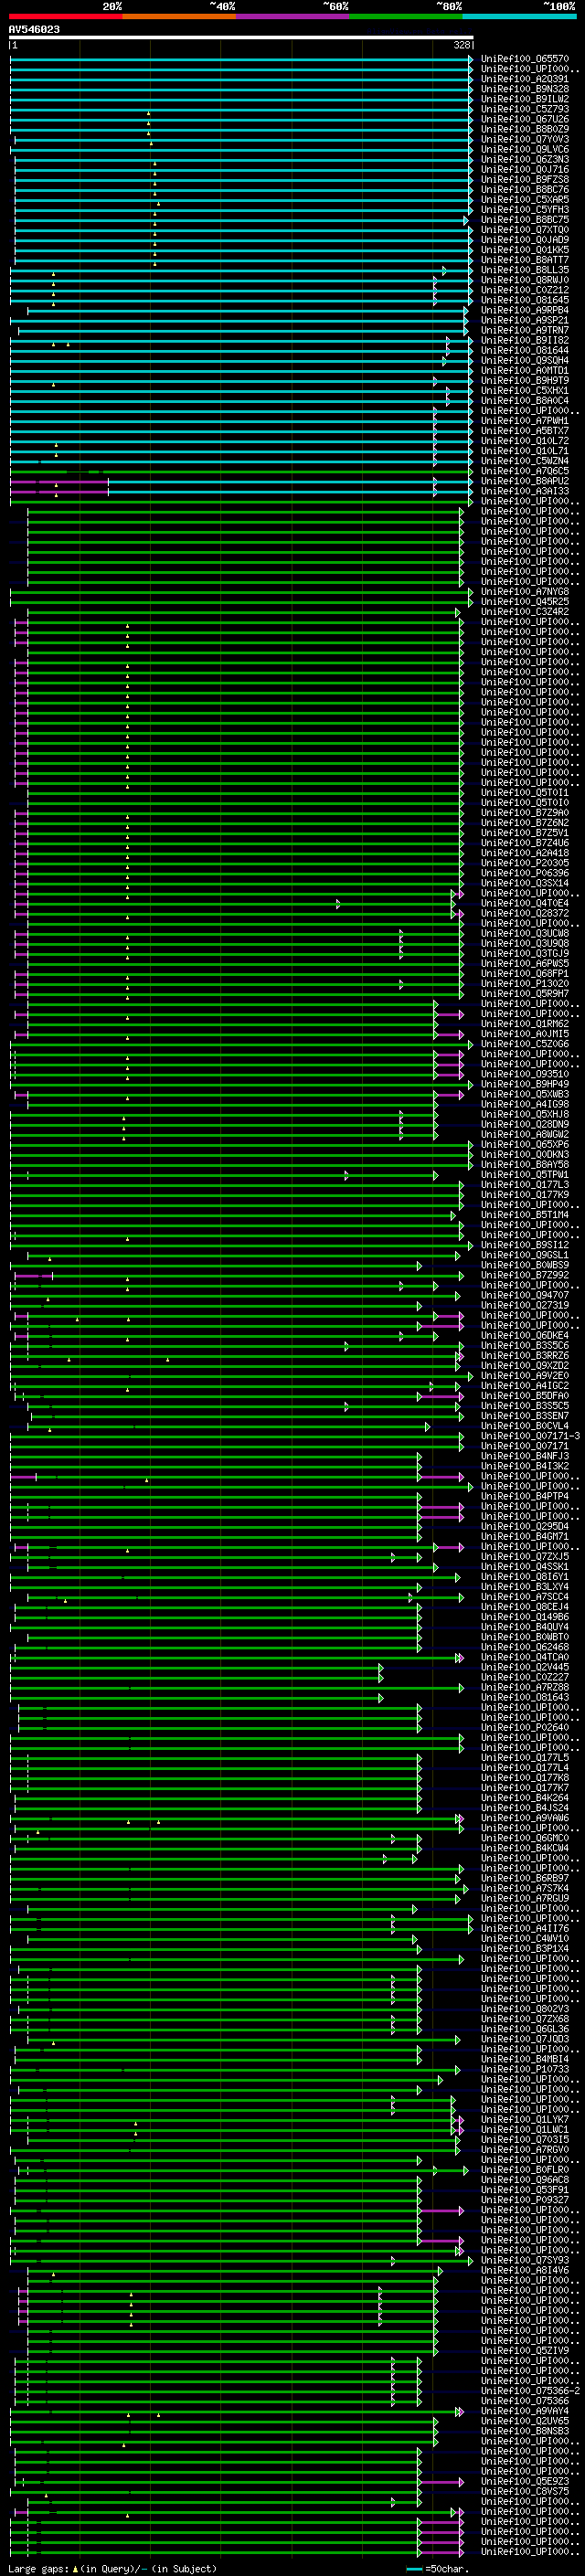The height and width of the screenshot is (2576, 585).
Task: Select hit UniRef100_C5XAR5
Action: tap(525, 199)
